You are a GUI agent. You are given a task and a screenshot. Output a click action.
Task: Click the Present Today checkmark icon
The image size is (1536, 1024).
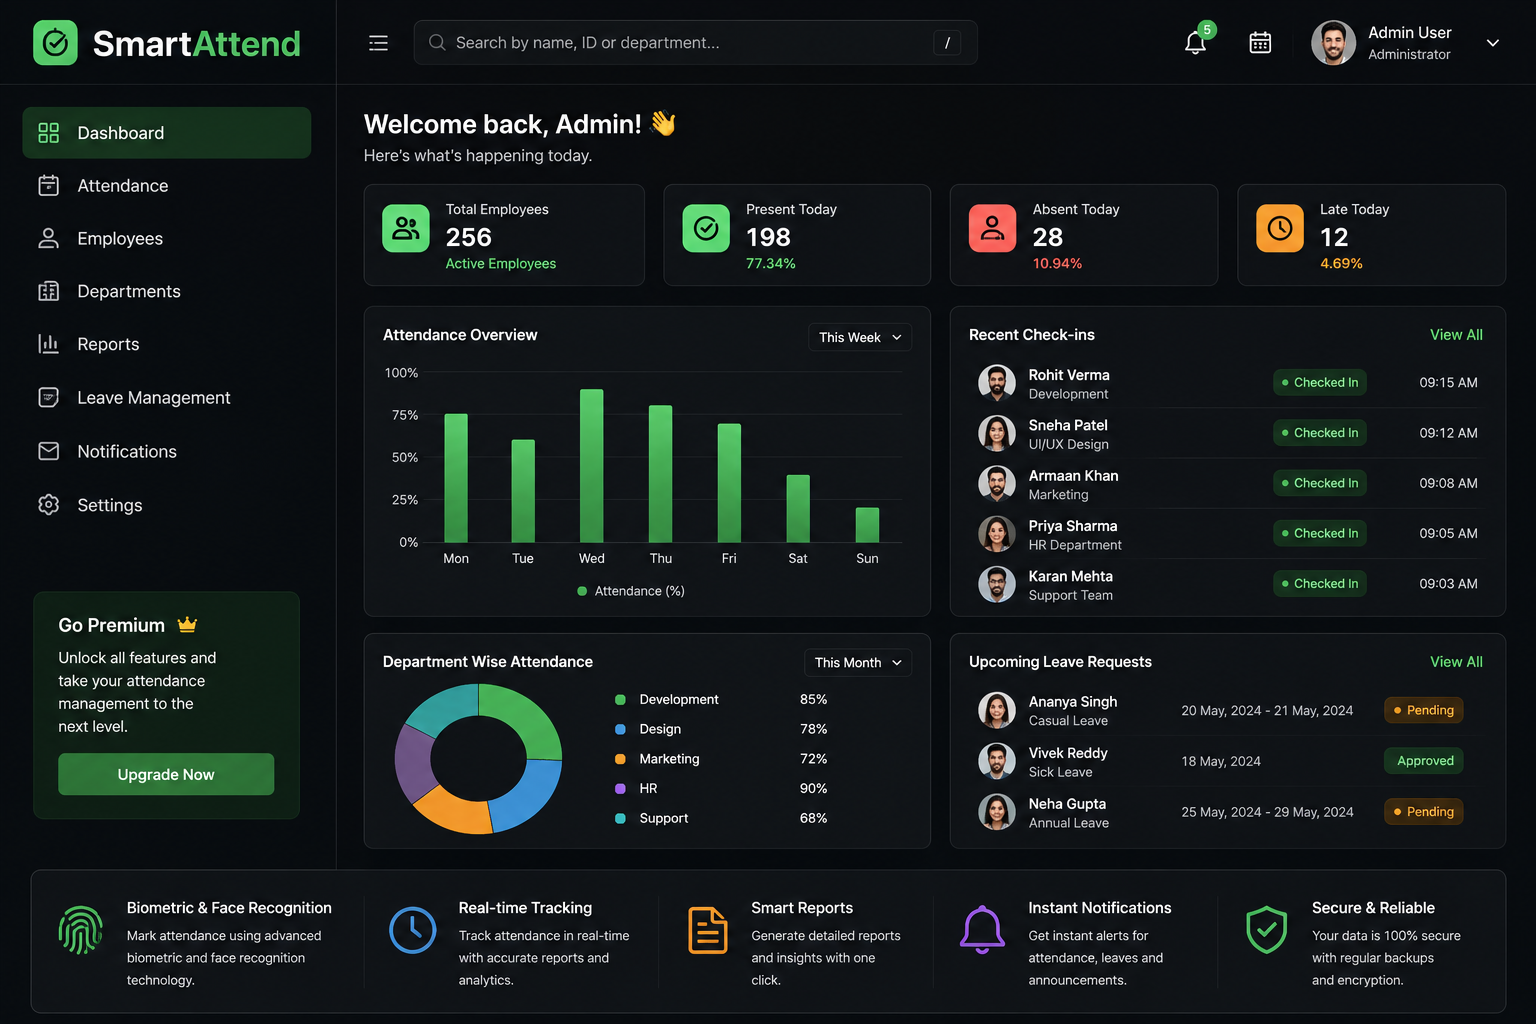(706, 228)
